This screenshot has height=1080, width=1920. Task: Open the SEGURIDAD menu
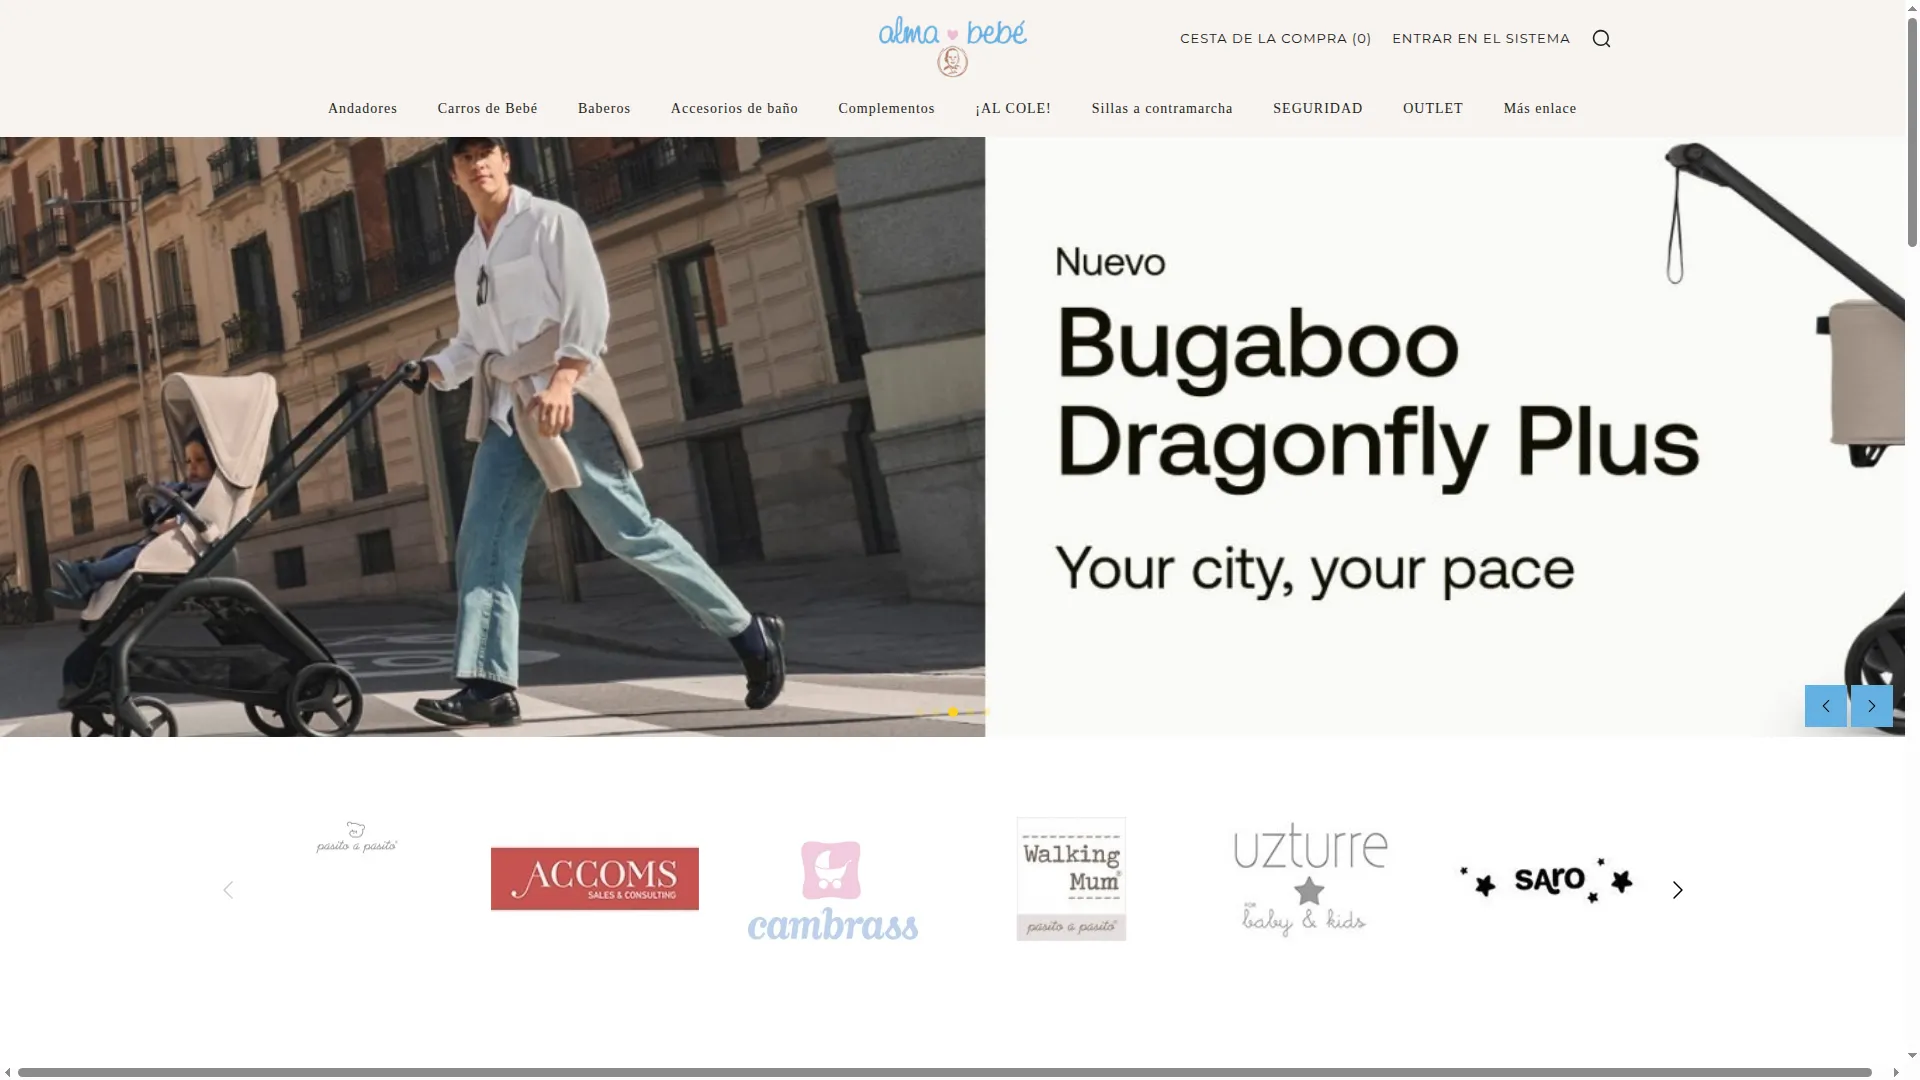(x=1318, y=108)
